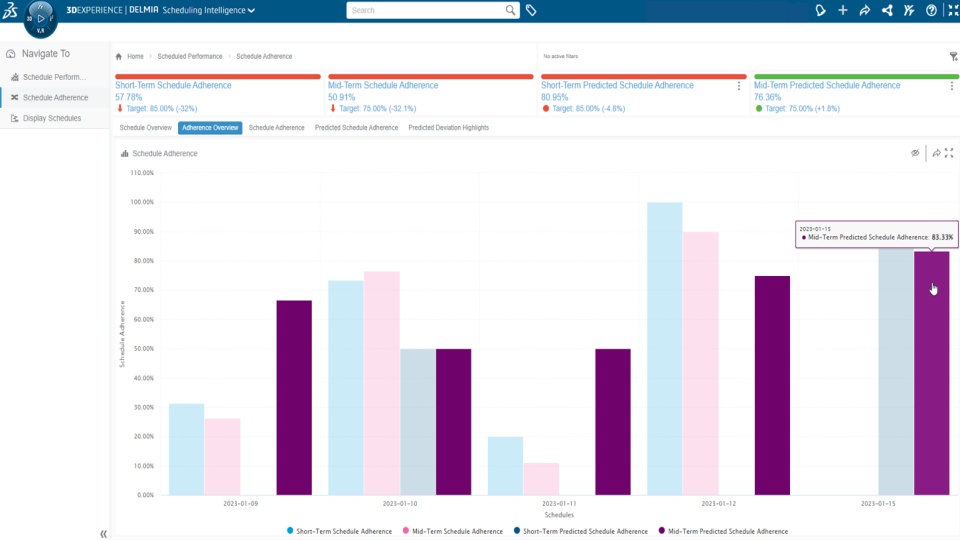Toggle Short-Term Schedule Adherence legend series

(x=340, y=531)
